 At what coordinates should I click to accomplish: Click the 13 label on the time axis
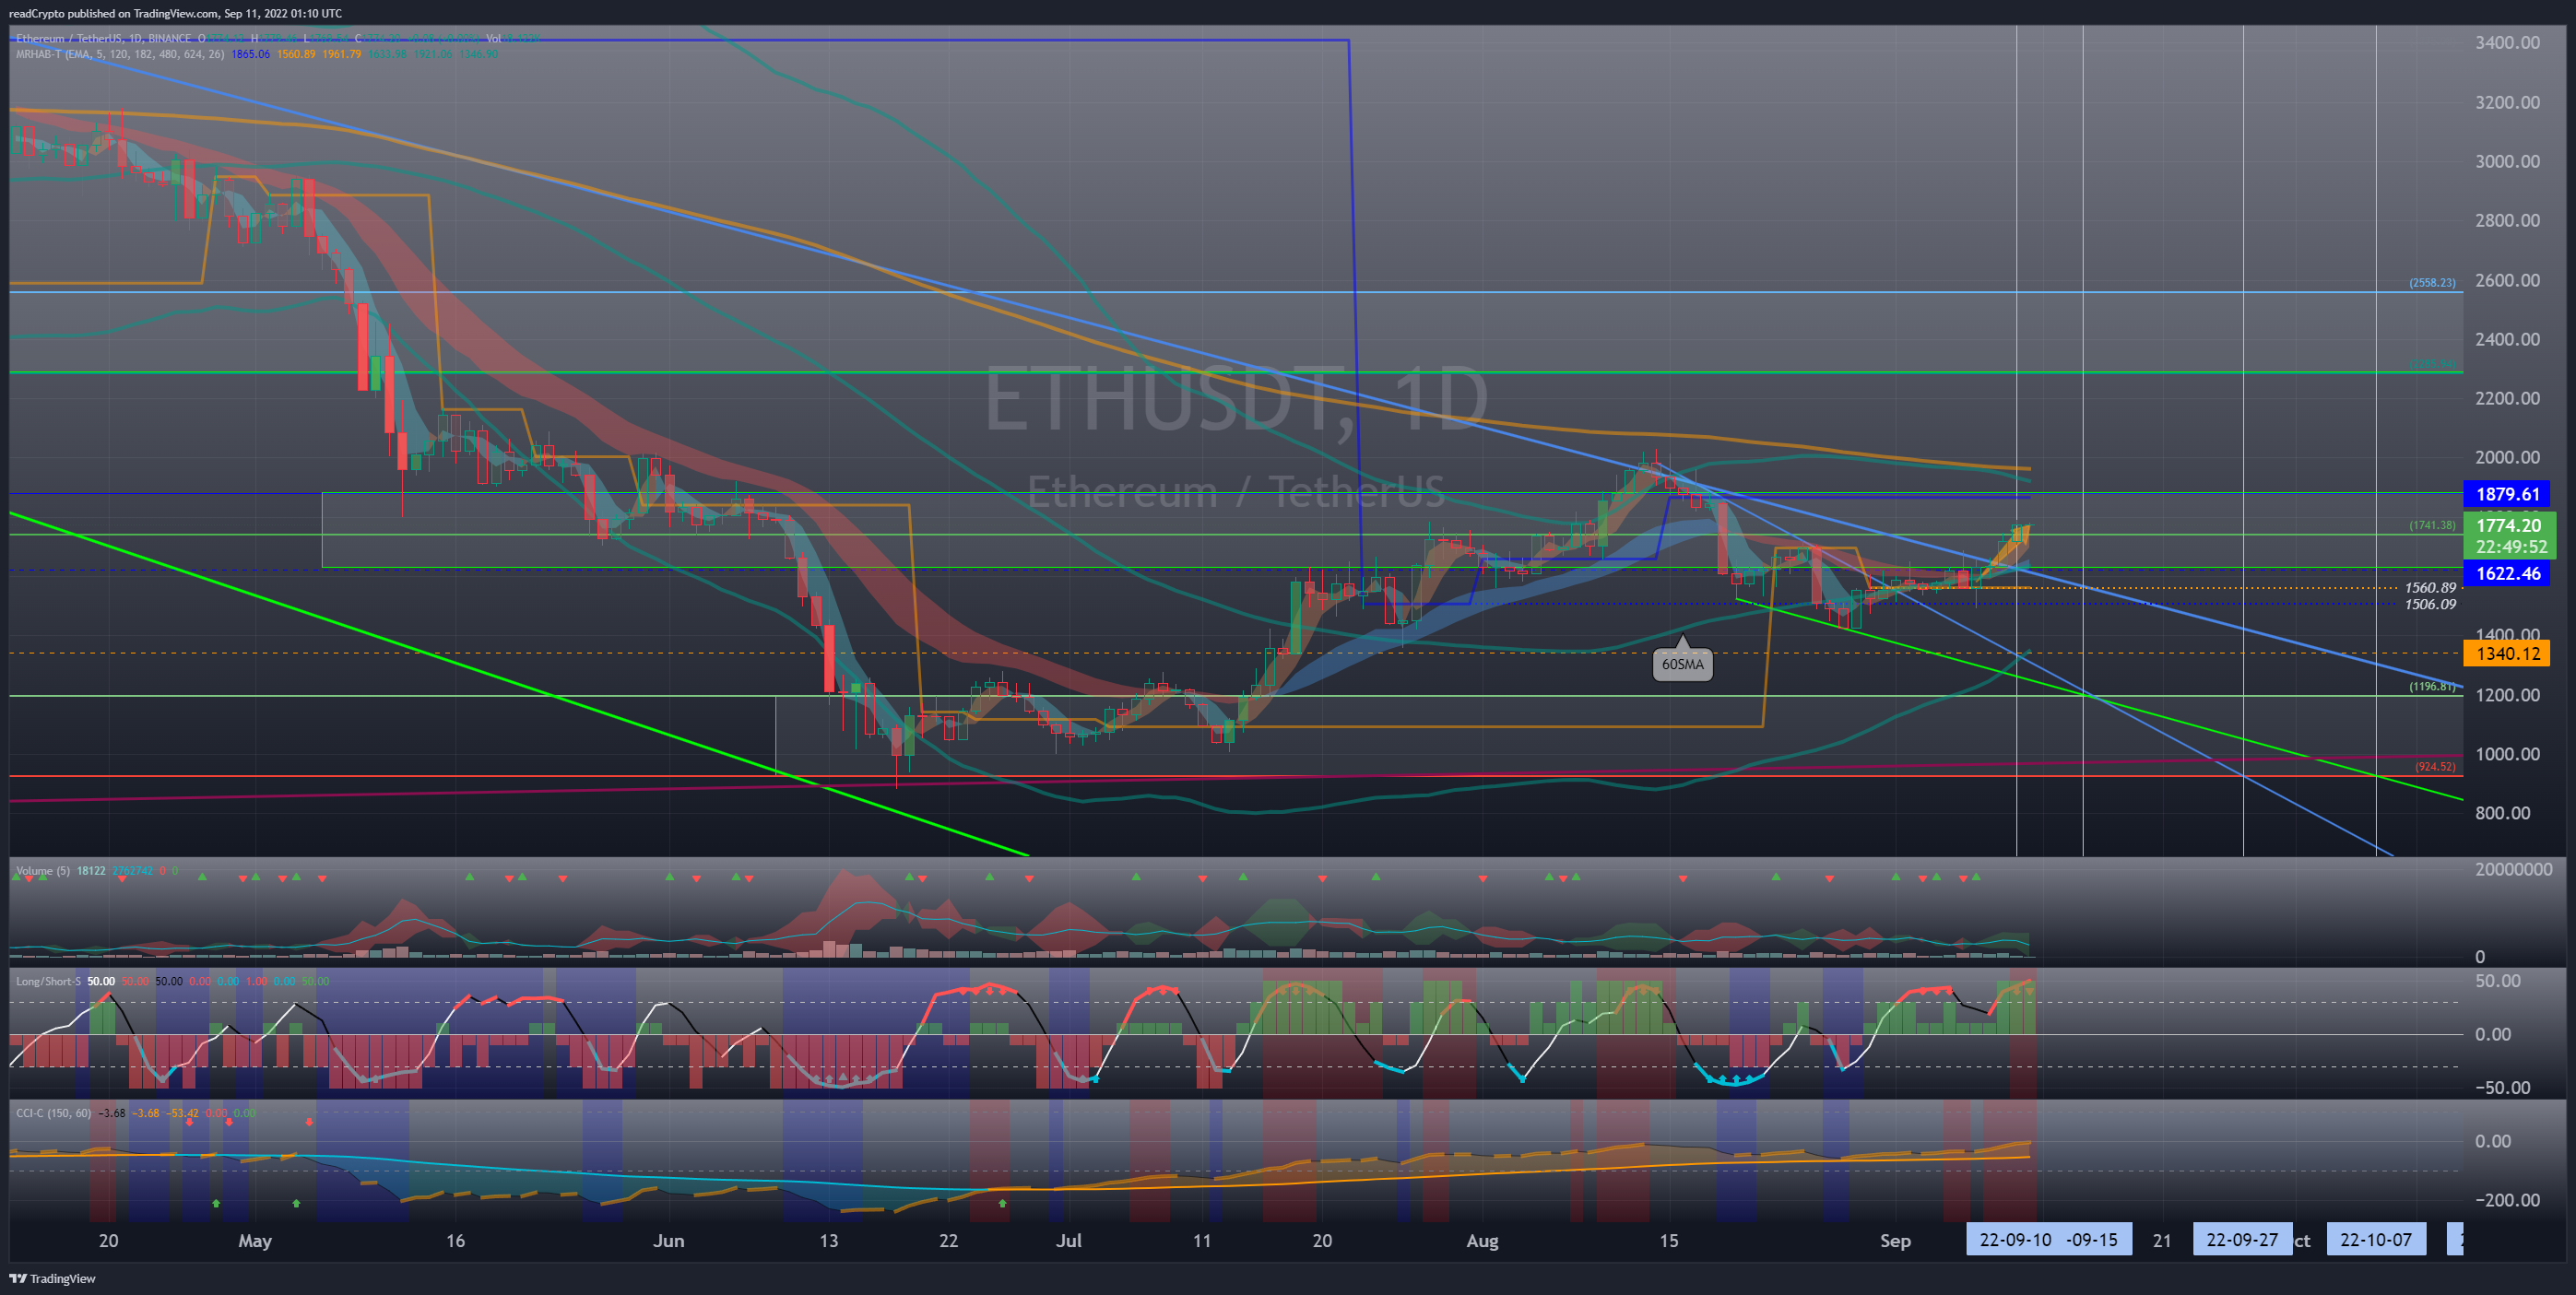click(829, 1241)
